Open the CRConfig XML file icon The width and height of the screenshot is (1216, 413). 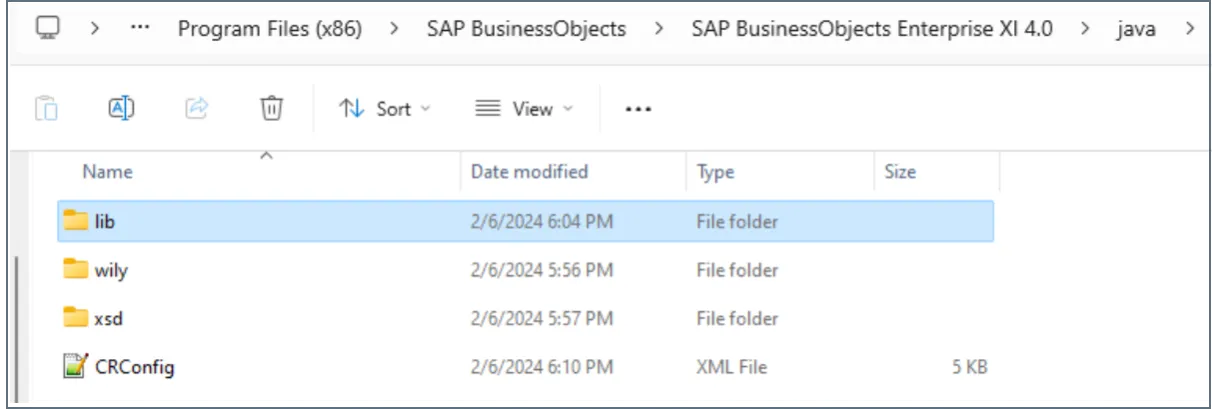(75, 367)
